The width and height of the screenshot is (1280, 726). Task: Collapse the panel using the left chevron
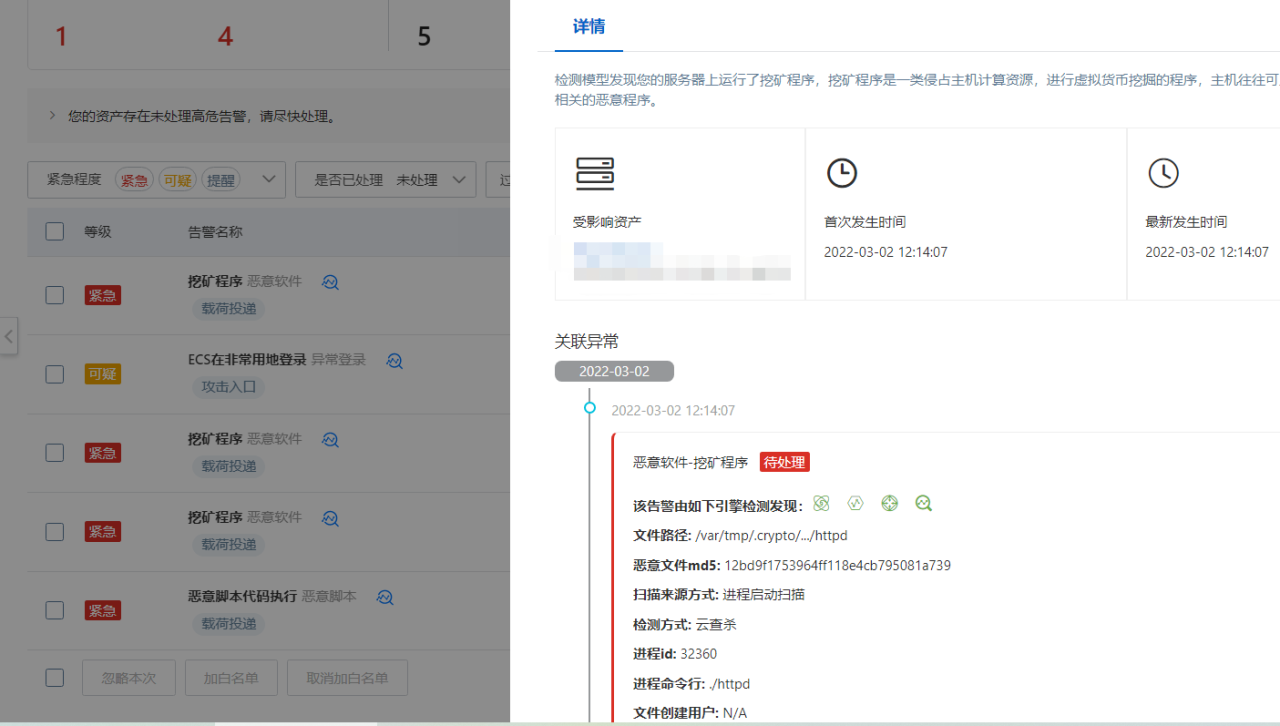tap(8, 336)
